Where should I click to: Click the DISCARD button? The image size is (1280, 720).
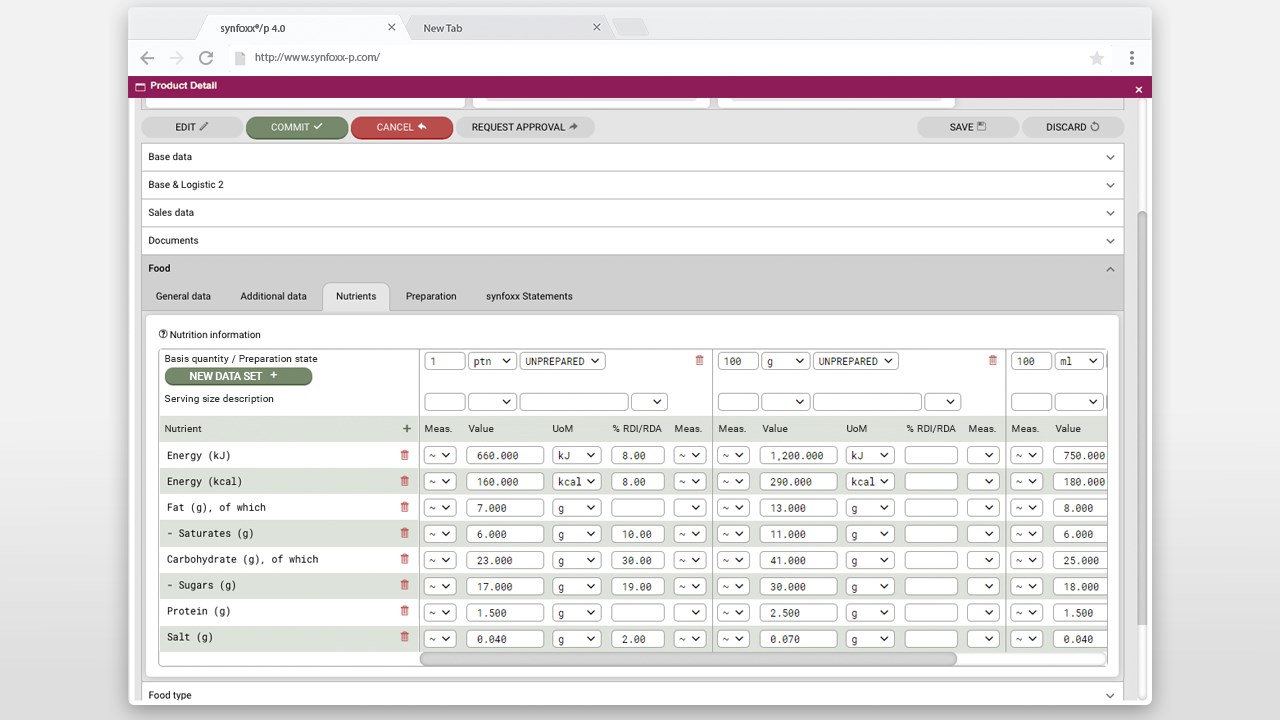1073,127
